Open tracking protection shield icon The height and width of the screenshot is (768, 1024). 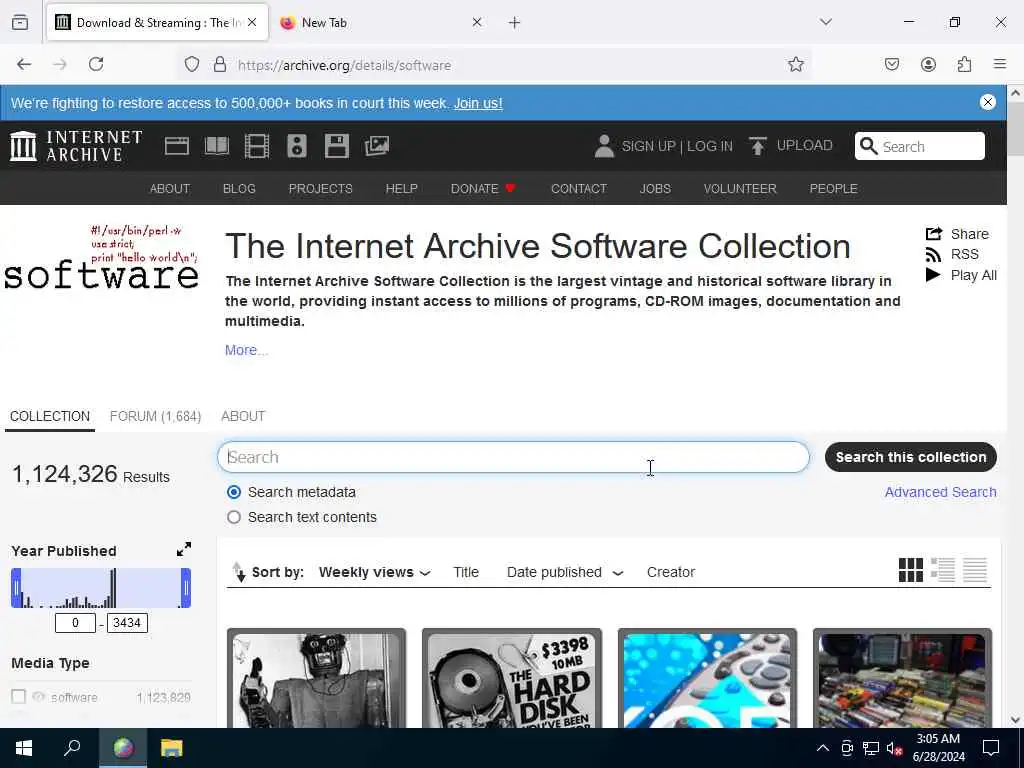pyautogui.click(x=191, y=64)
